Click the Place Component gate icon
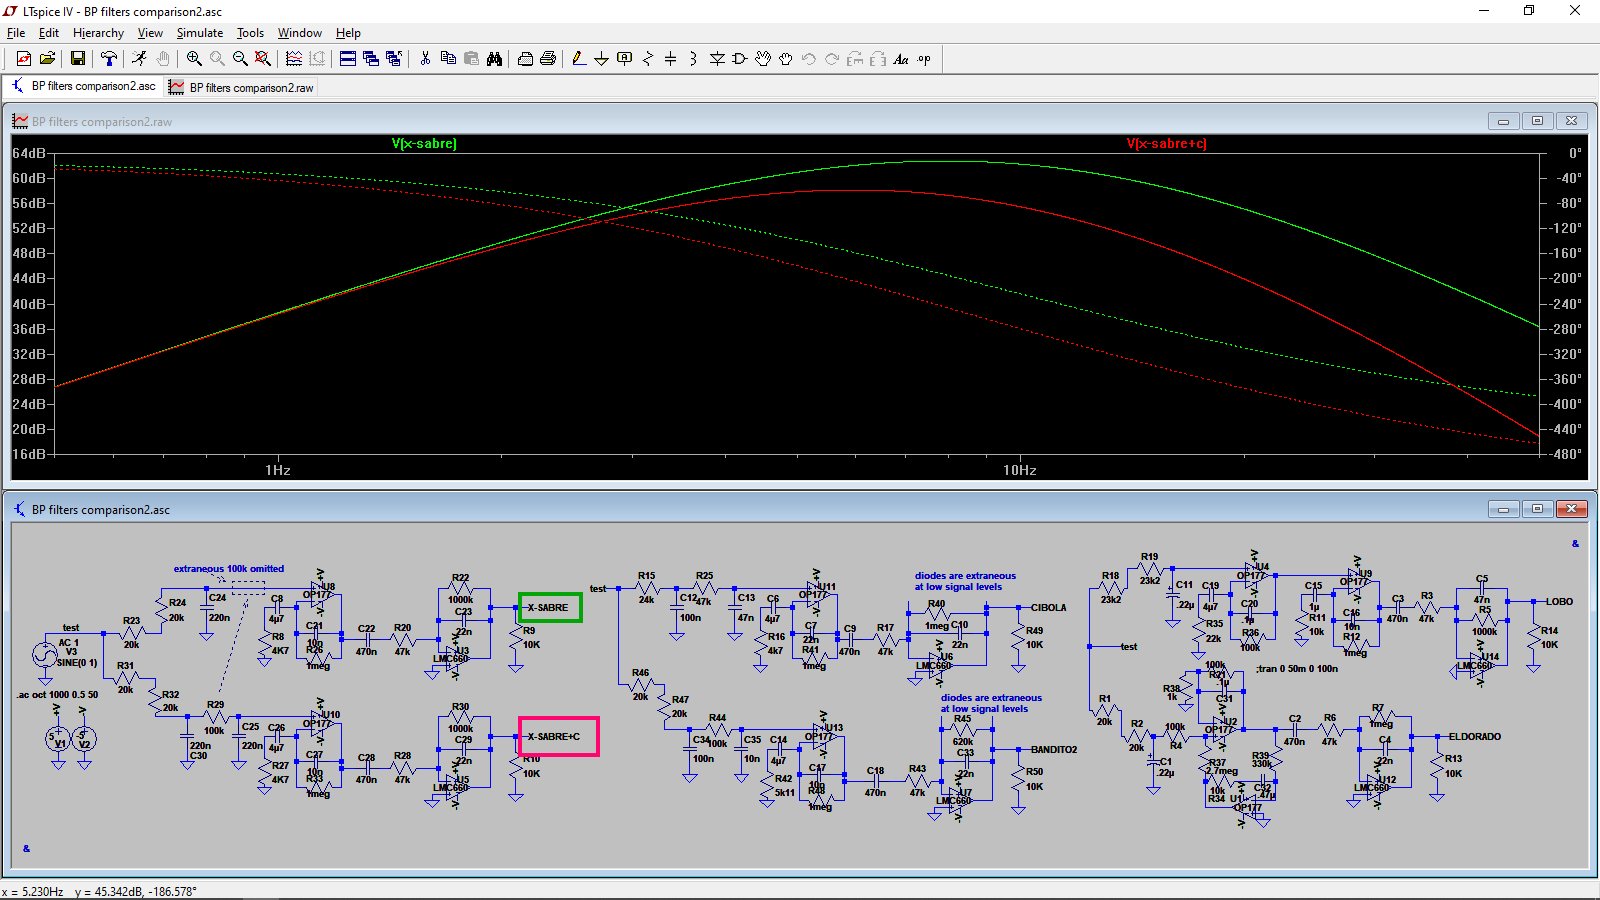This screenshot has height=900, width=1600. (740, 59)
